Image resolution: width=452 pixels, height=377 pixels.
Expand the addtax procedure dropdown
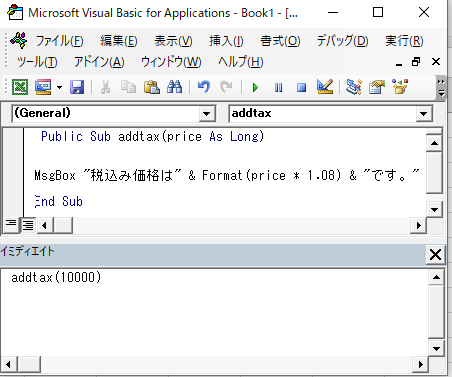click(x=423, y=114)
